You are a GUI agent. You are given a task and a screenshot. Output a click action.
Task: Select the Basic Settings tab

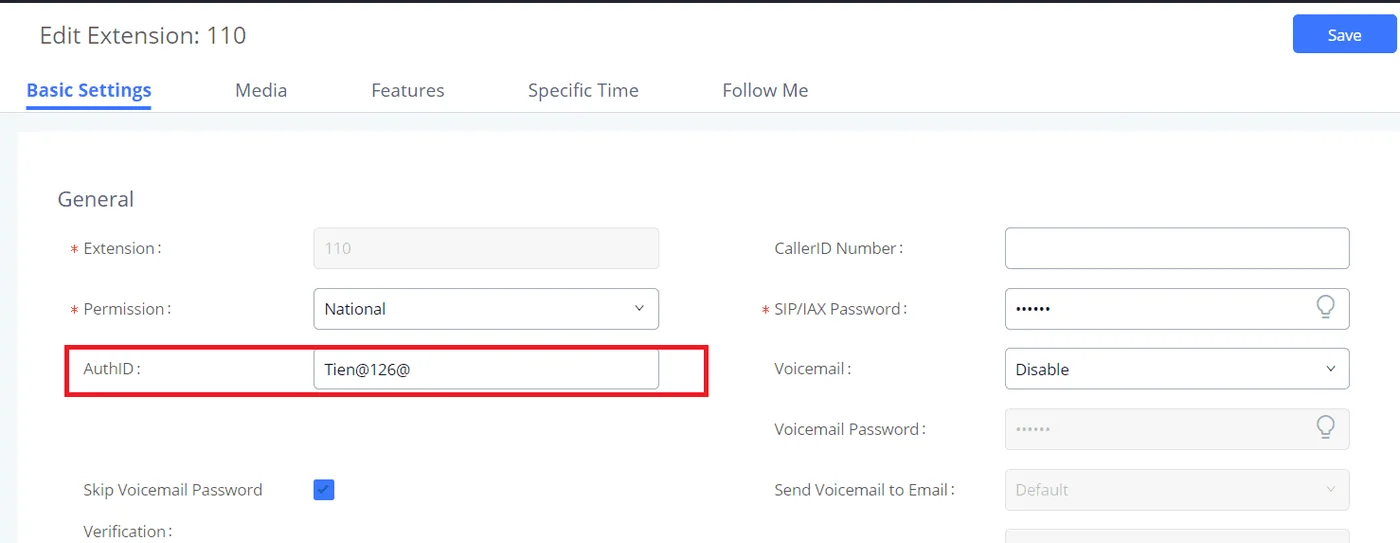(89, 90)
